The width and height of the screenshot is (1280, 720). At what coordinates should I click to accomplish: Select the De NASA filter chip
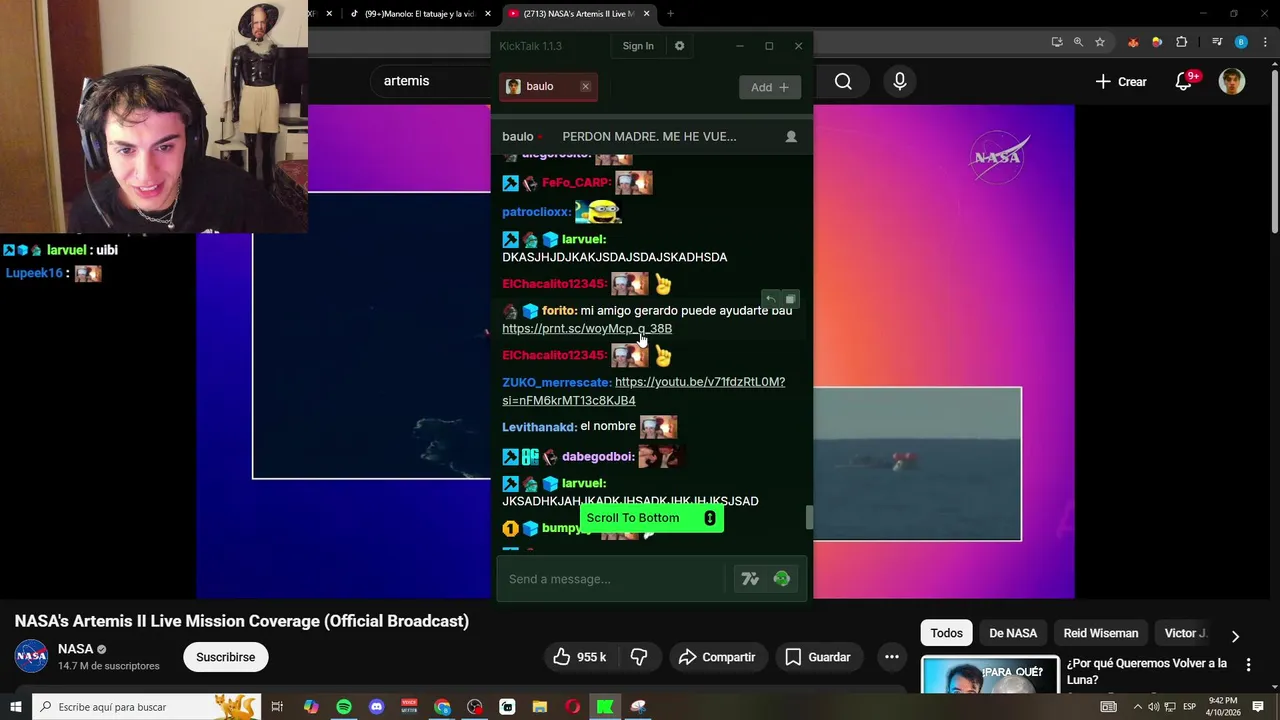tap(1013, 633)
